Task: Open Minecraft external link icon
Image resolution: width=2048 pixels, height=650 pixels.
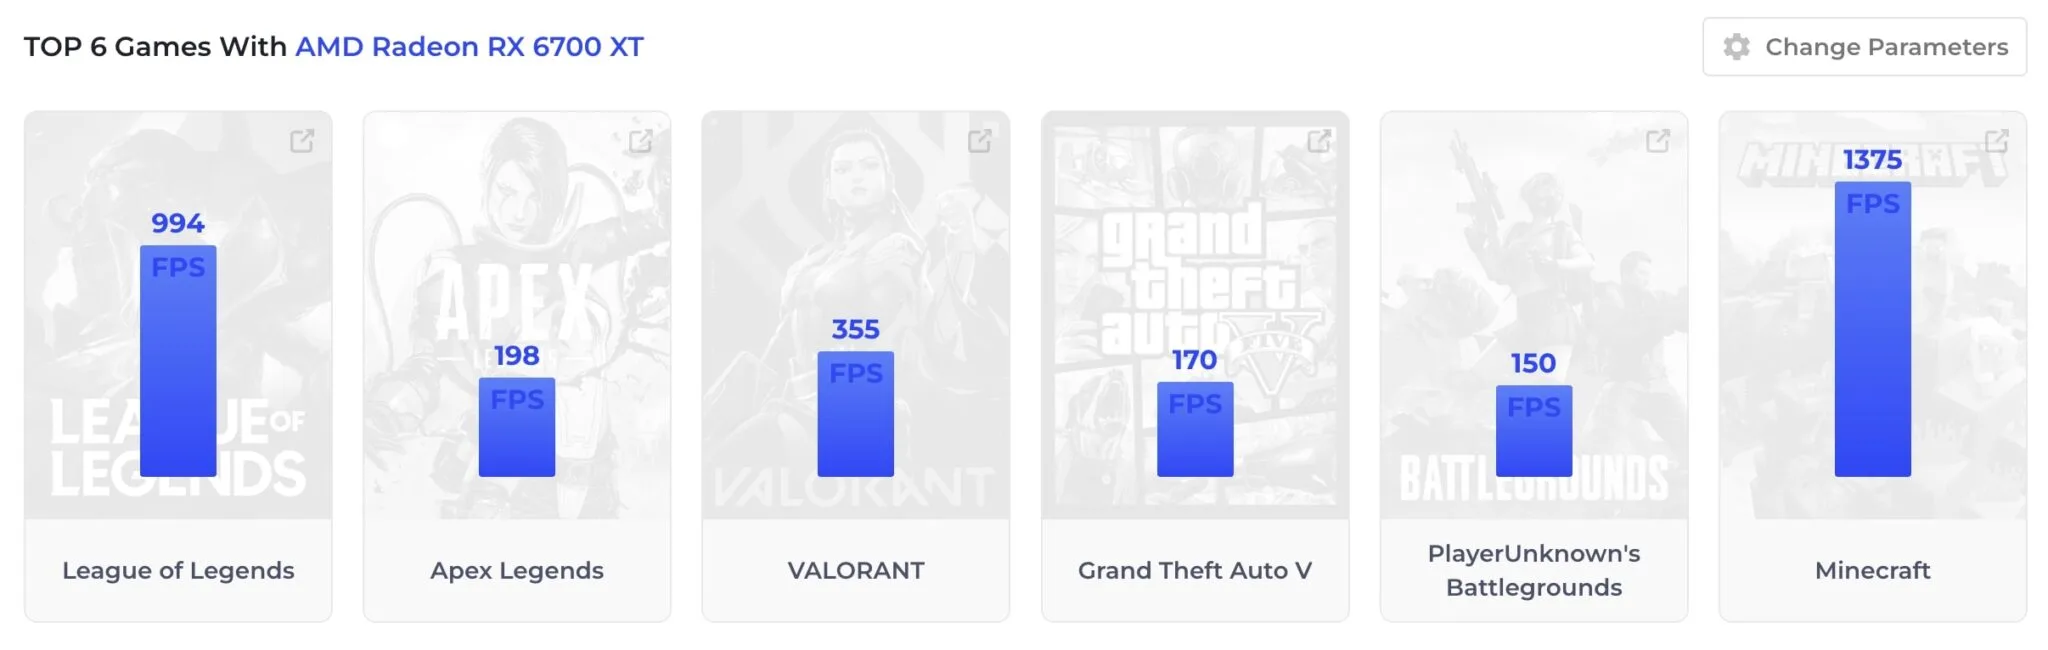Action: [x=1997, y=141]
